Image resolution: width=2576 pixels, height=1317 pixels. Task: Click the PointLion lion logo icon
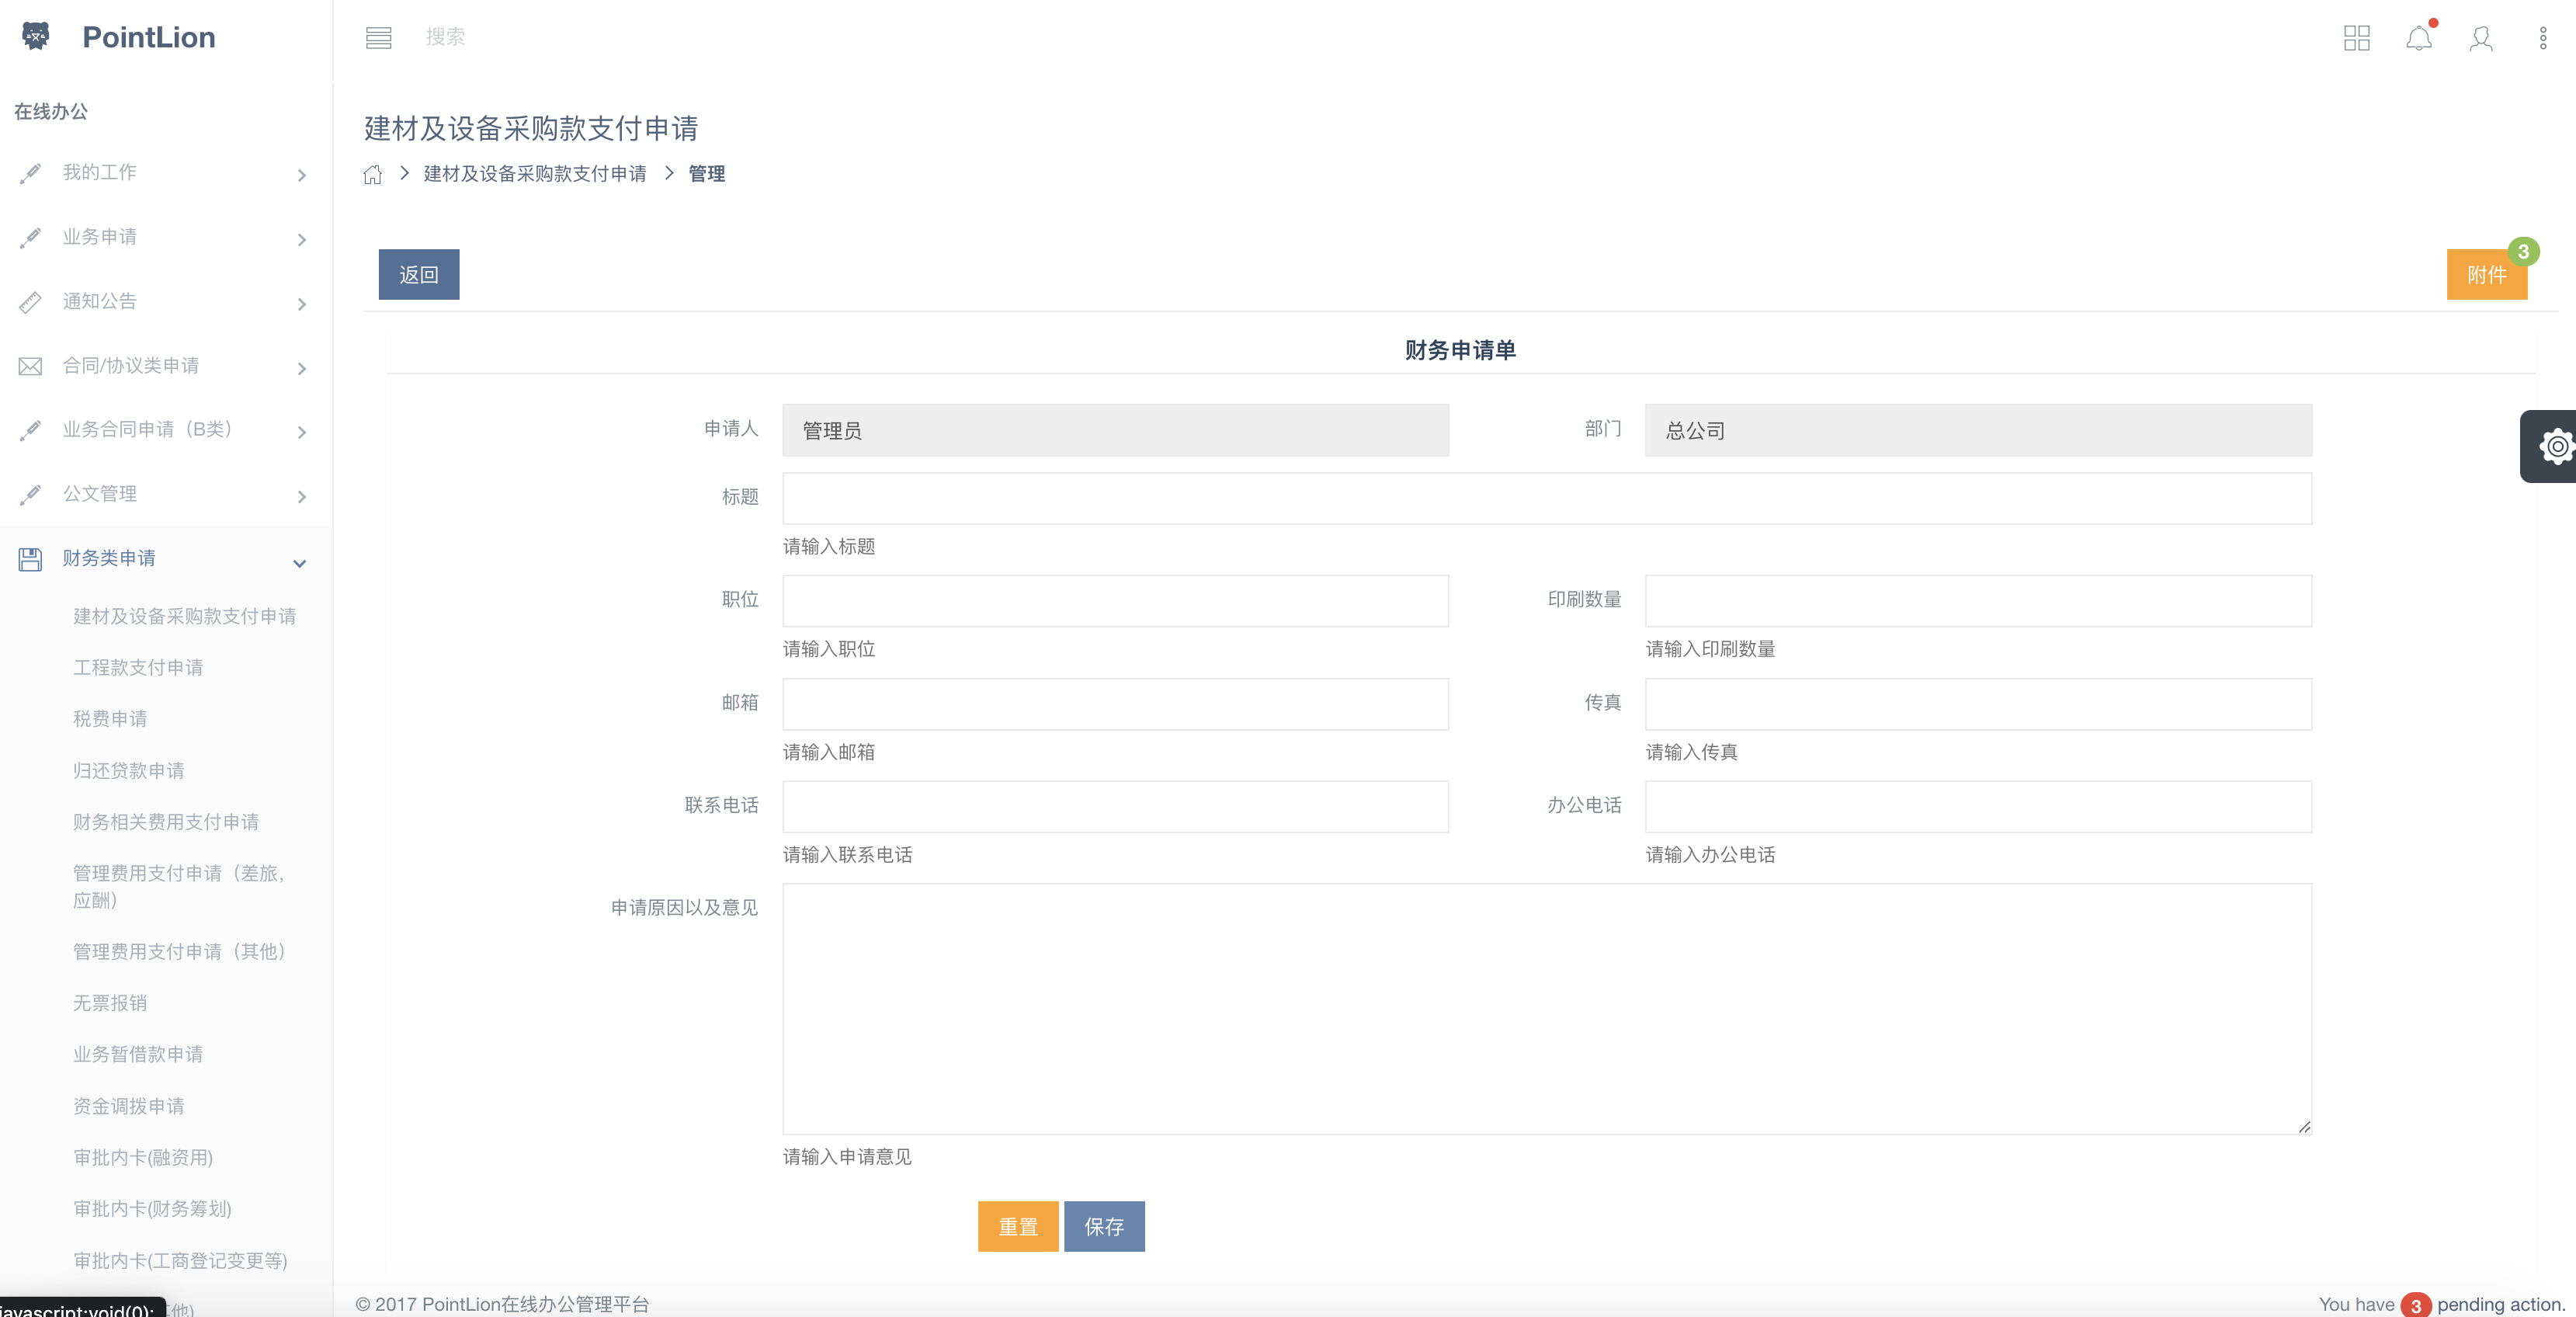36,37
